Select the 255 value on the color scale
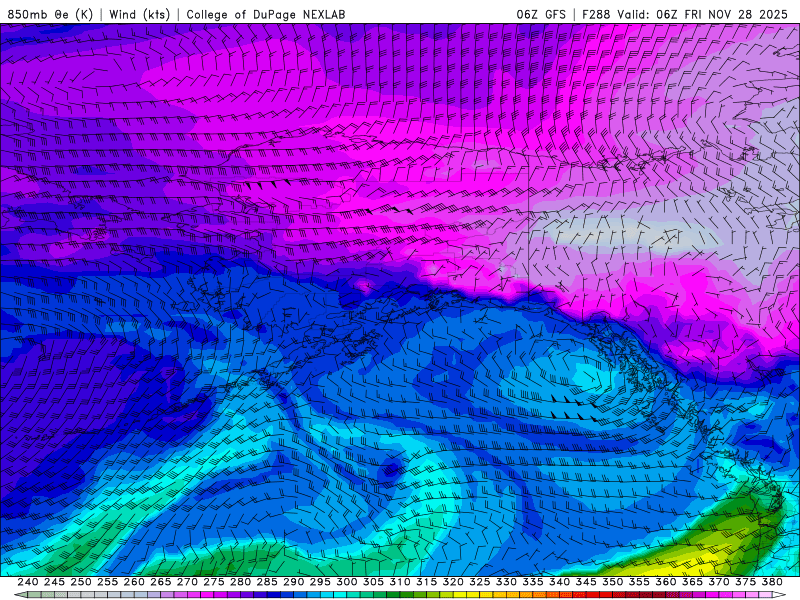This screenshot has height=600, width=800. tap(107, 582)
